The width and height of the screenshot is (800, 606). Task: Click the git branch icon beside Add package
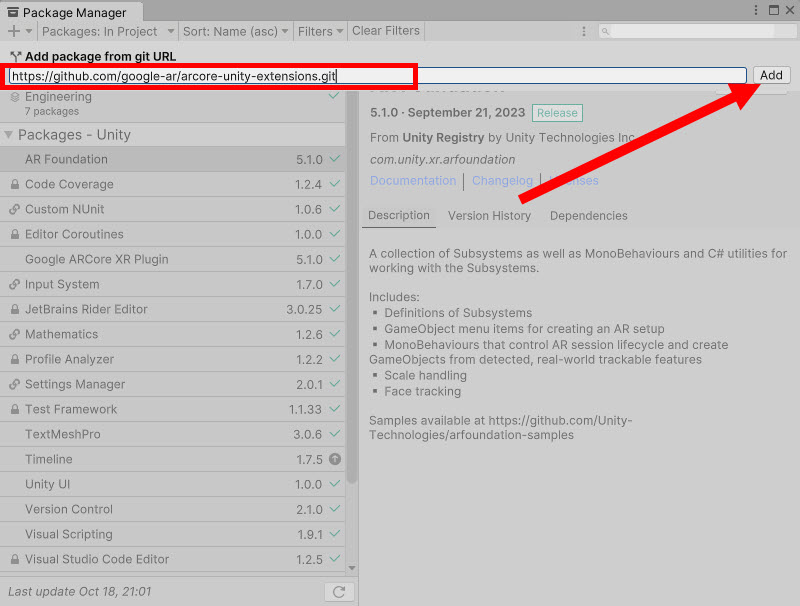click(15, 56)
